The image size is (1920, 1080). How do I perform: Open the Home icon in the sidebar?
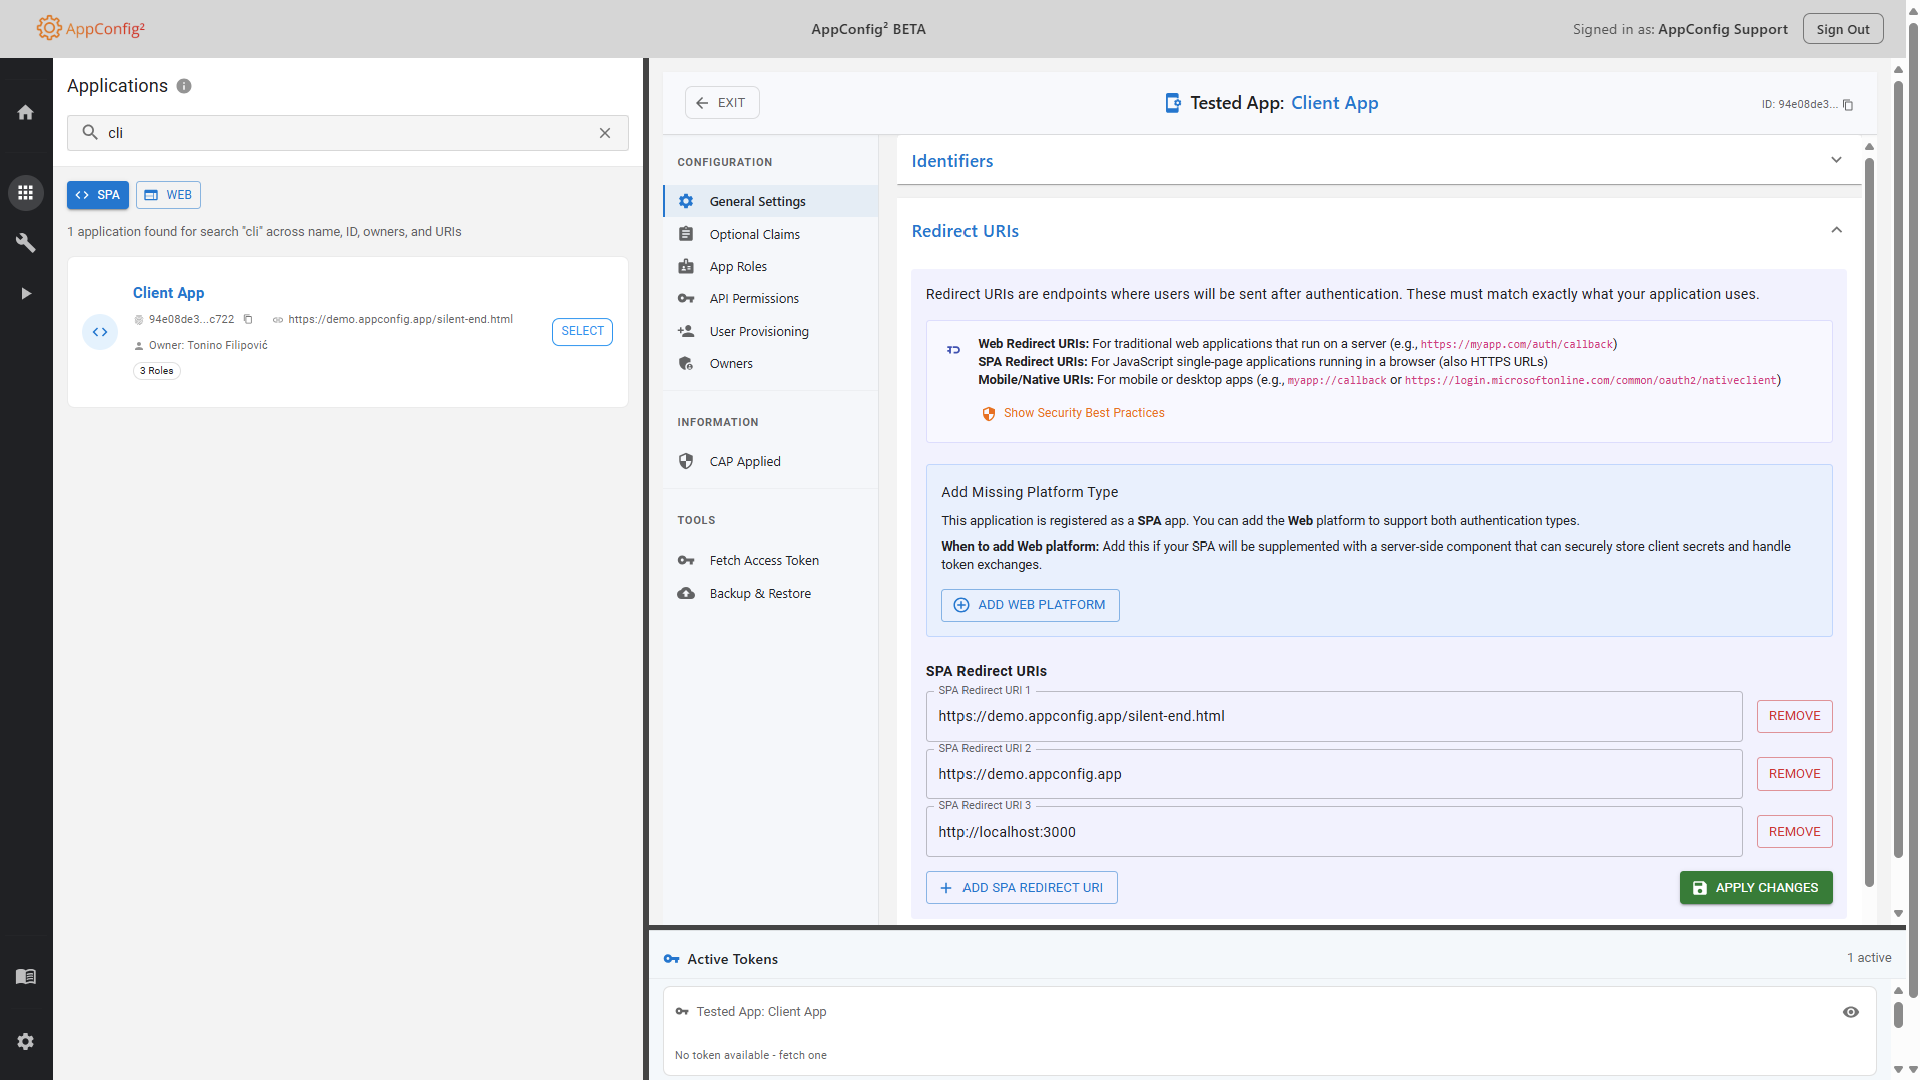[x=26, y=112]
